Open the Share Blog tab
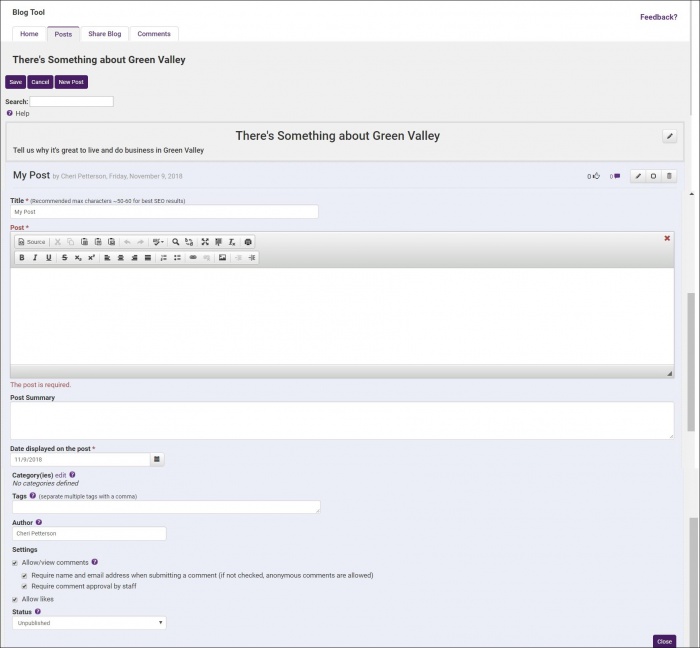Screen dimensions: 700x648 (104, 34)
